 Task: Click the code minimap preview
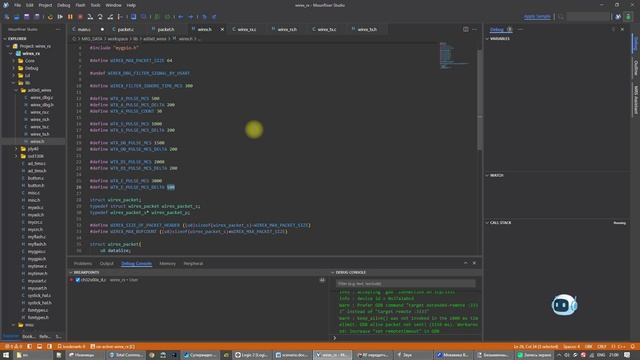[x=454, y=56]
